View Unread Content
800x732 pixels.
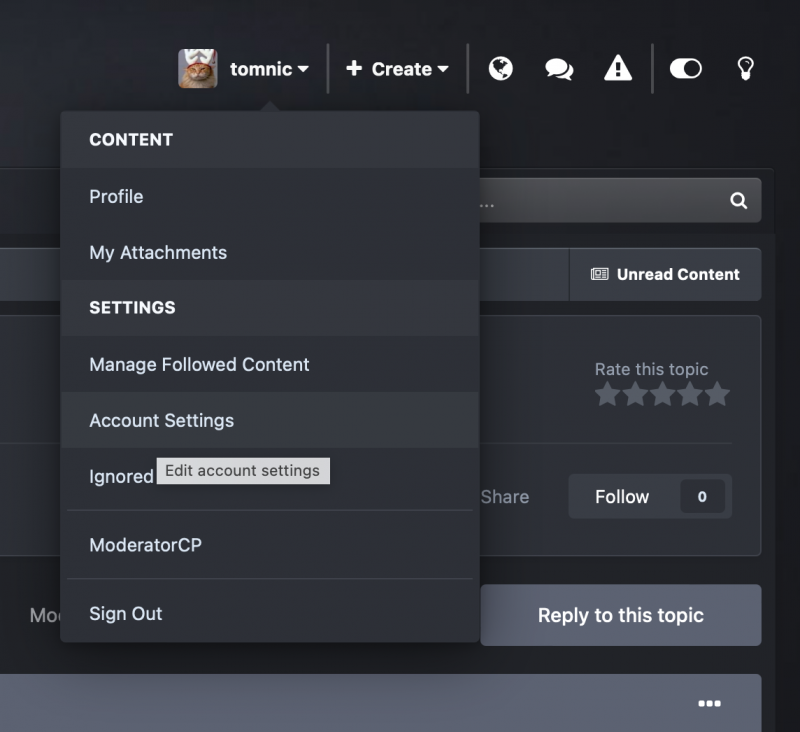tap(665, 275)
